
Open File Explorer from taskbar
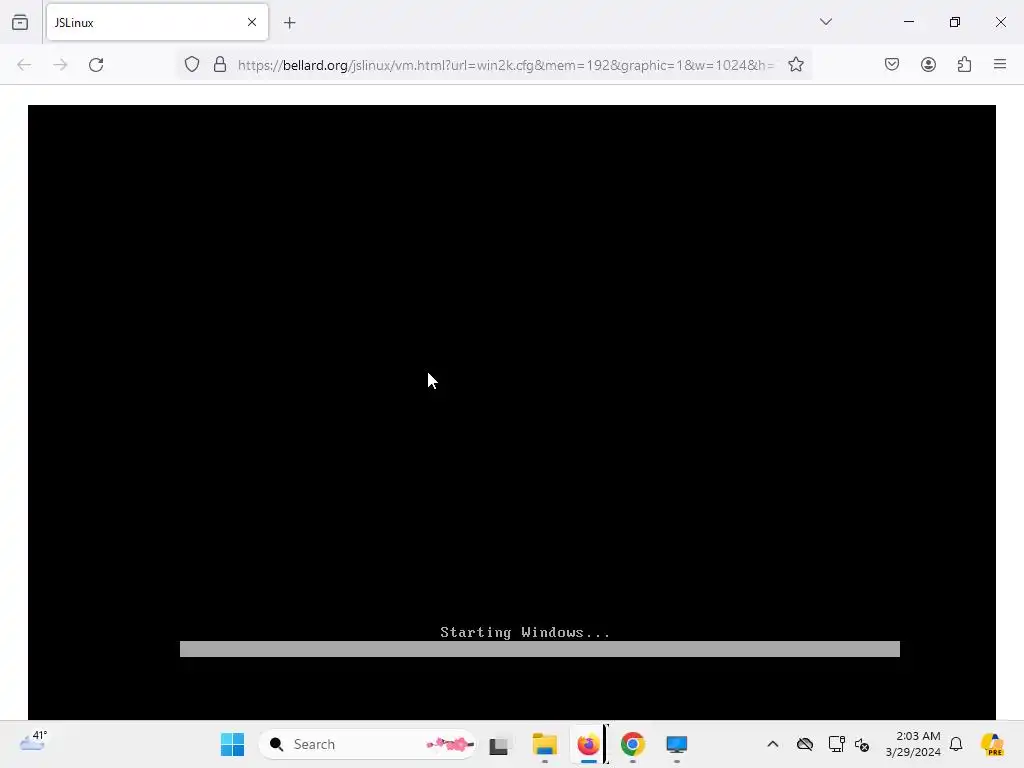pyautogui.click(x=545, y=744)
